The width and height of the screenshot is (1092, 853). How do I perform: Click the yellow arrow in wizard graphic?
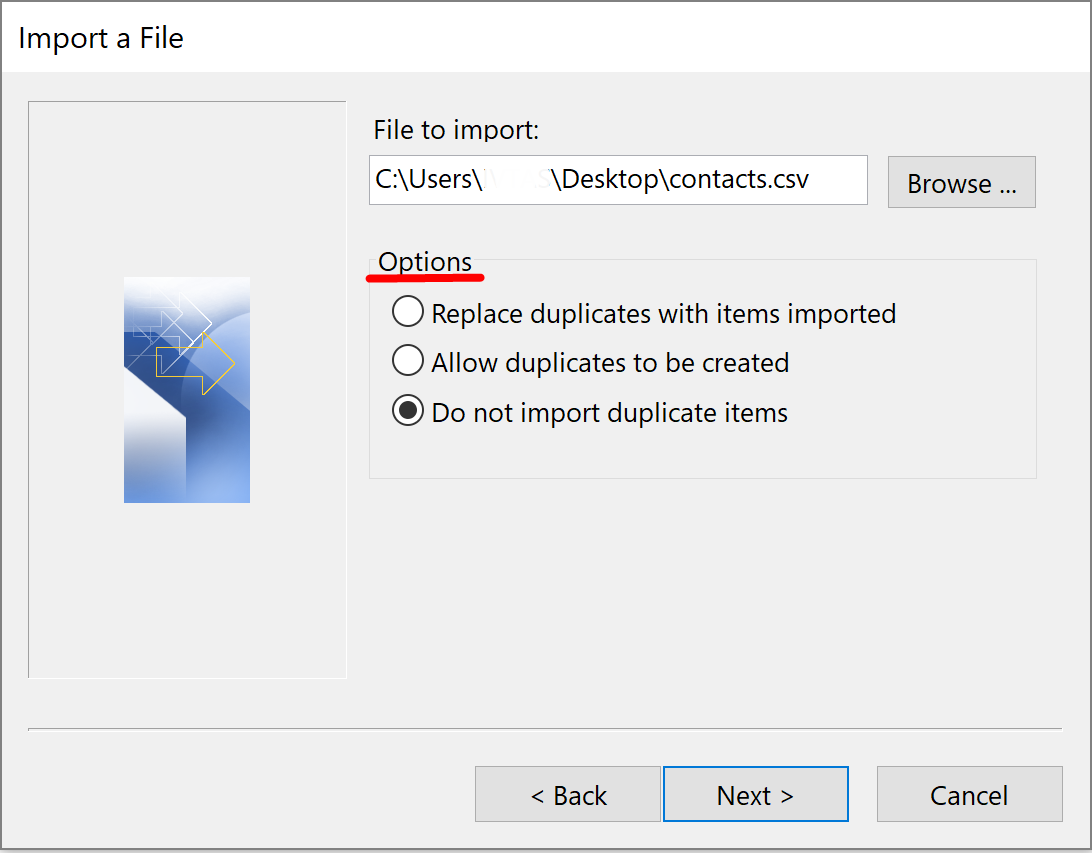196,364
